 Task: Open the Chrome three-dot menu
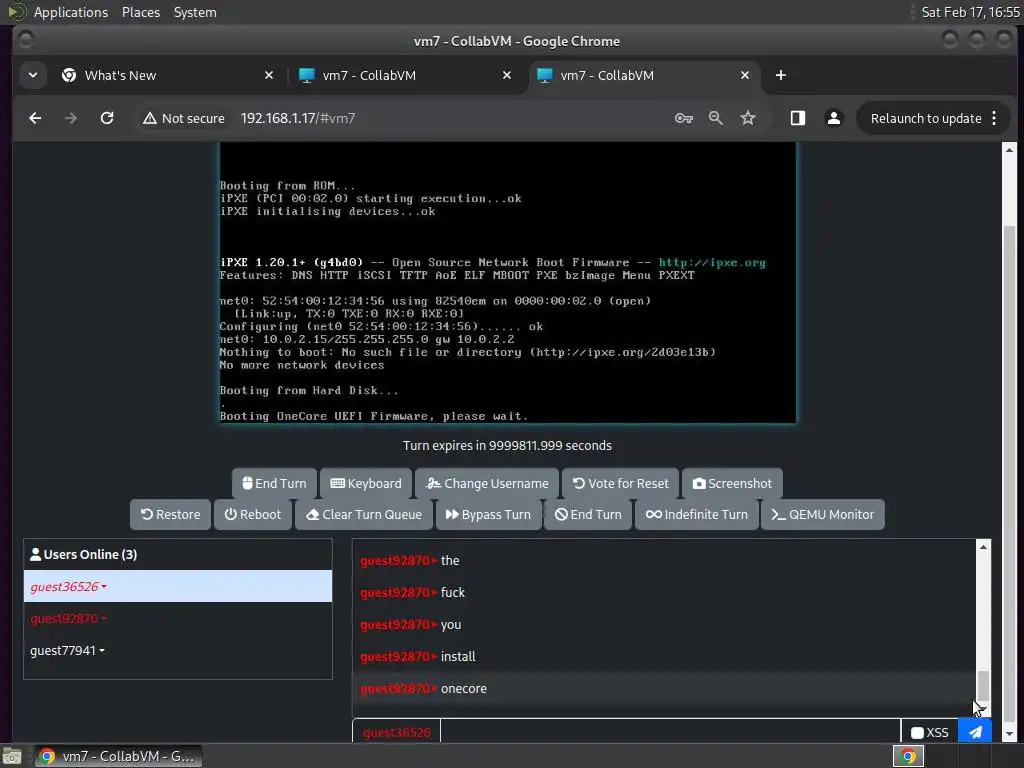(x=994, y=118)
